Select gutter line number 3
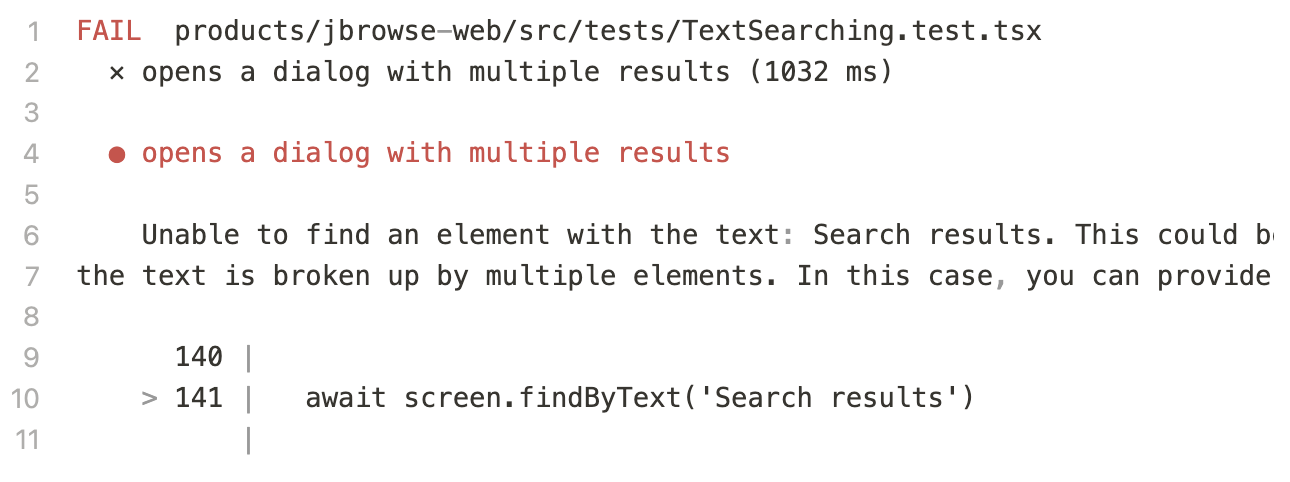The height and width of the screenshot is (482, 1290). tap(33, 113)
